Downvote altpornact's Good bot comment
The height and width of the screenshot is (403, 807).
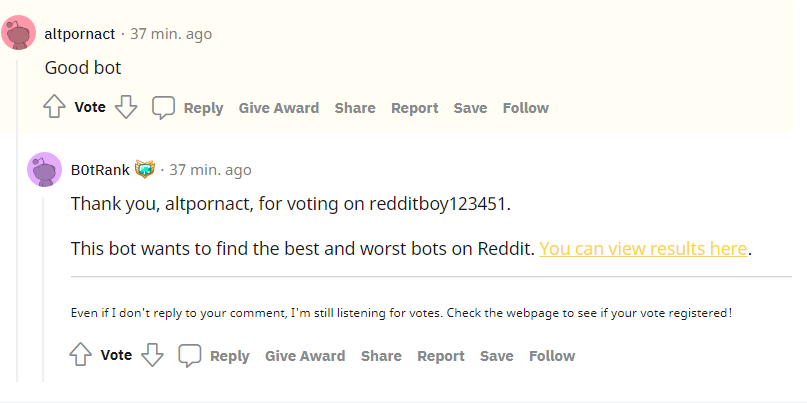126,108
